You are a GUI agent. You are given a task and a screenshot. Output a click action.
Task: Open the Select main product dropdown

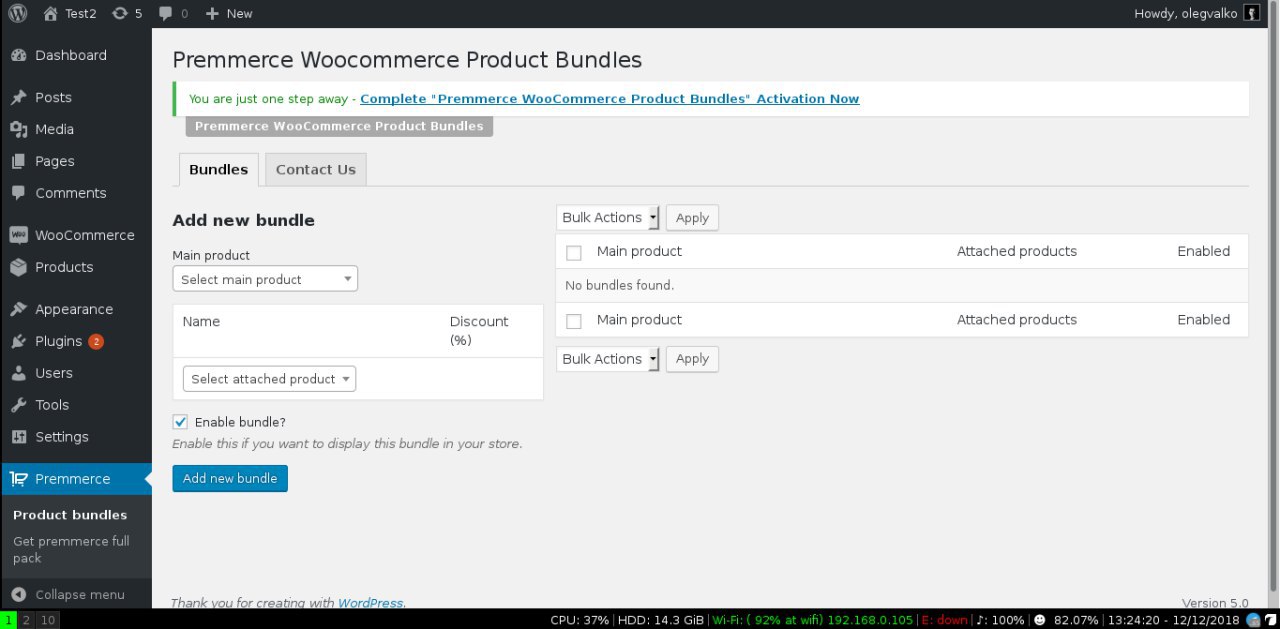coord(265,279)
